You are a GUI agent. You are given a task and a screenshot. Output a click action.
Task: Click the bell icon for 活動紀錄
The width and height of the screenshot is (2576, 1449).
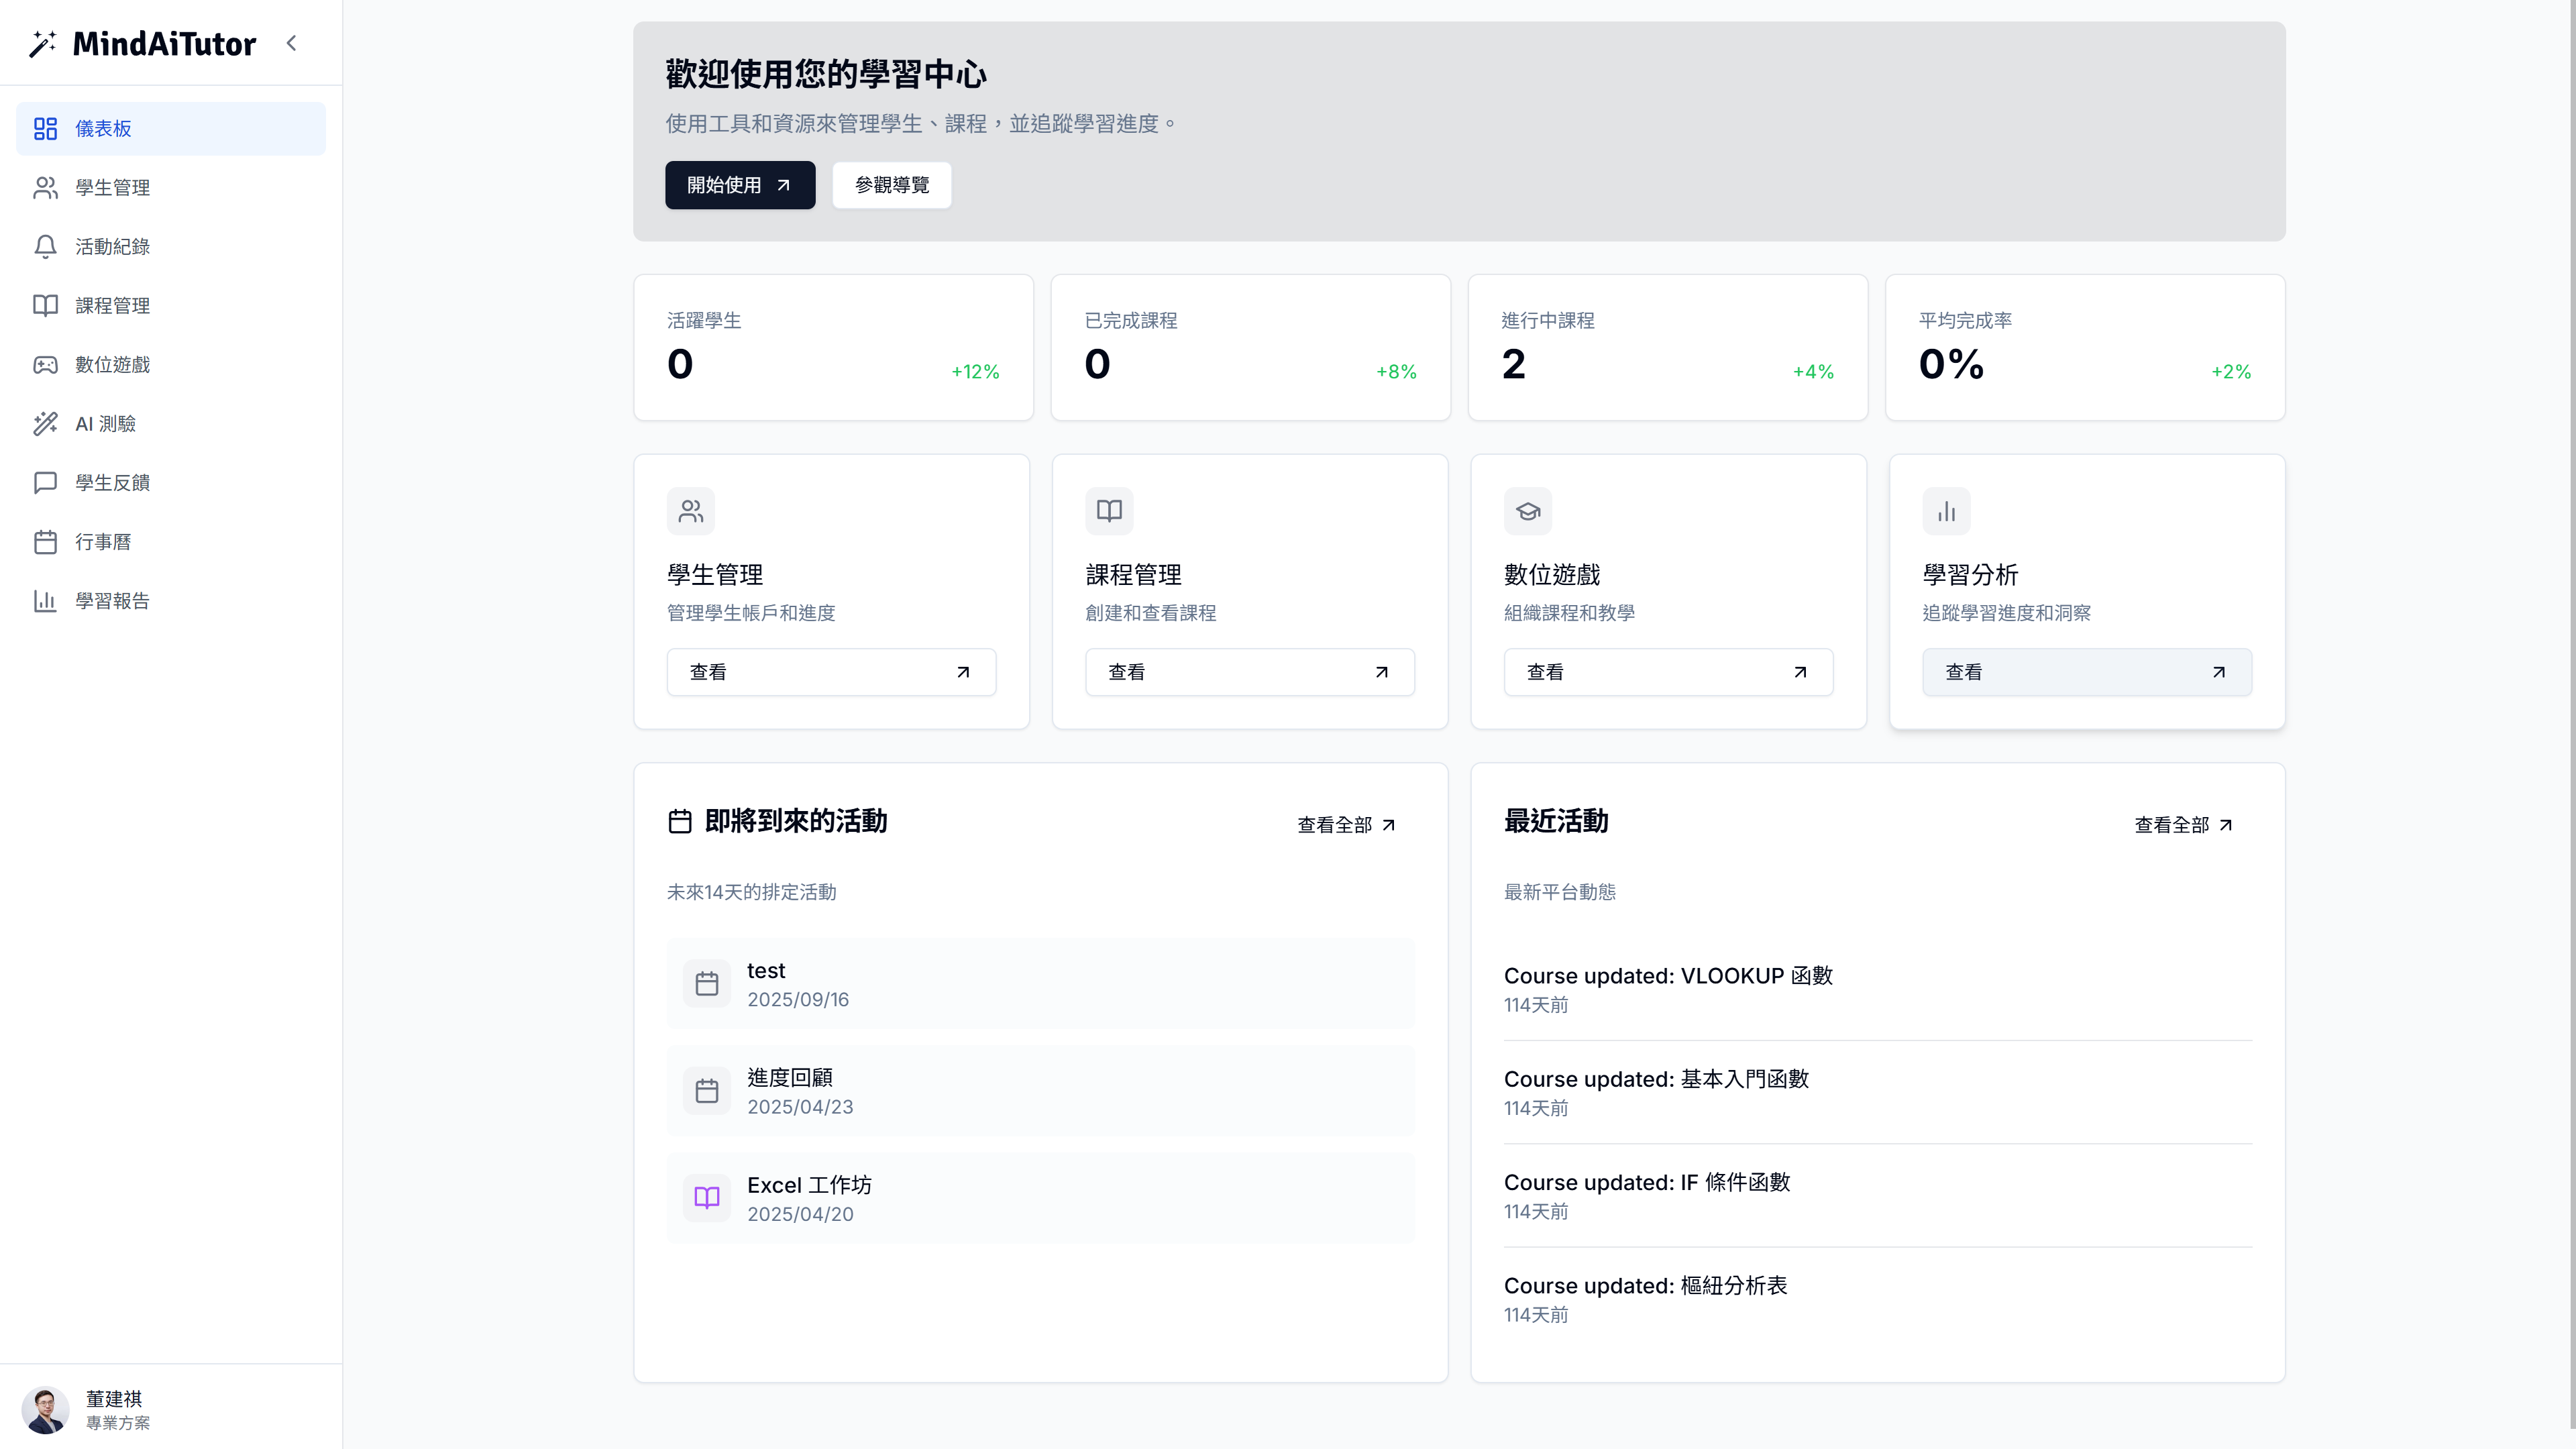coord(45,247)
